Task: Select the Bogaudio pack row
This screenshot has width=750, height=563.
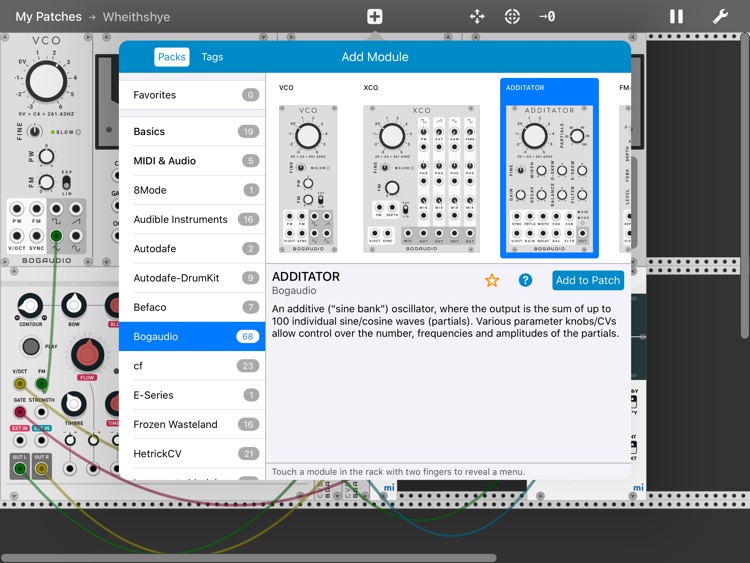Action: point(192,336)
